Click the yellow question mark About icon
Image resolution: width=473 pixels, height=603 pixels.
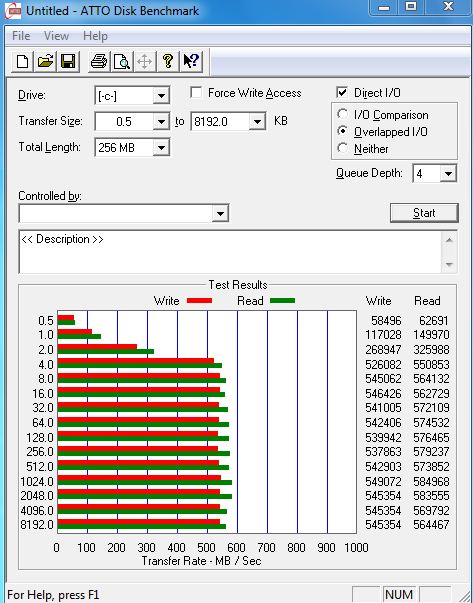168,62
